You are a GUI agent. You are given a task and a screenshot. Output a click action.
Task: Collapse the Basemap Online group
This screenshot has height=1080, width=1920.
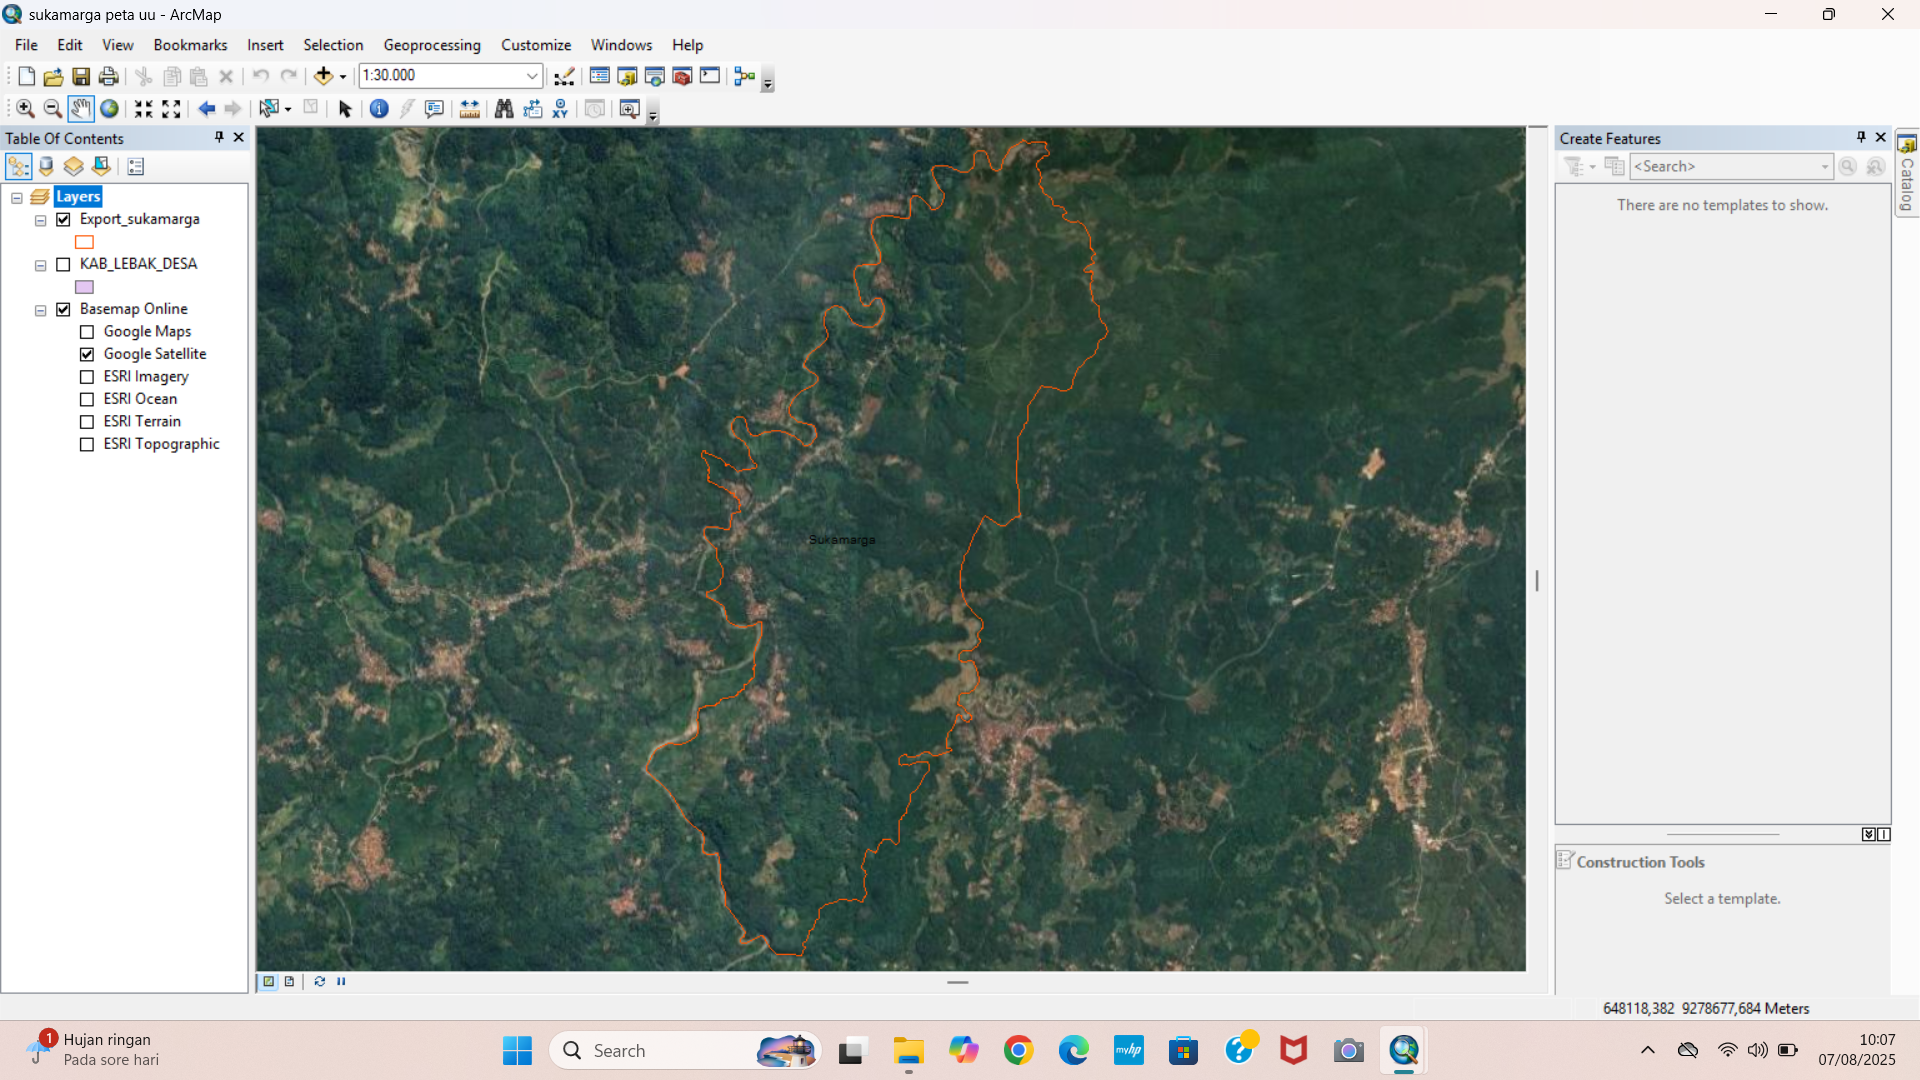pos(41,310)
